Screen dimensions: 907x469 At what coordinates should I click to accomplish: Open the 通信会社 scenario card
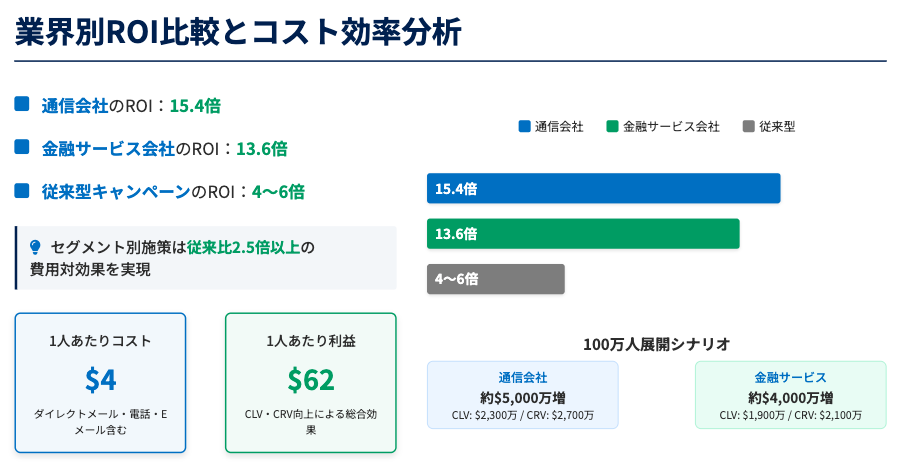coord(522,395)
